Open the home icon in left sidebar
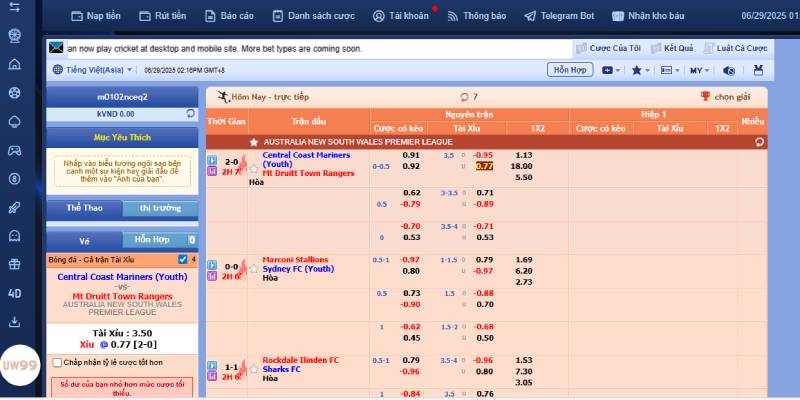The image size is (800, 400). click(x=15, y=64)
